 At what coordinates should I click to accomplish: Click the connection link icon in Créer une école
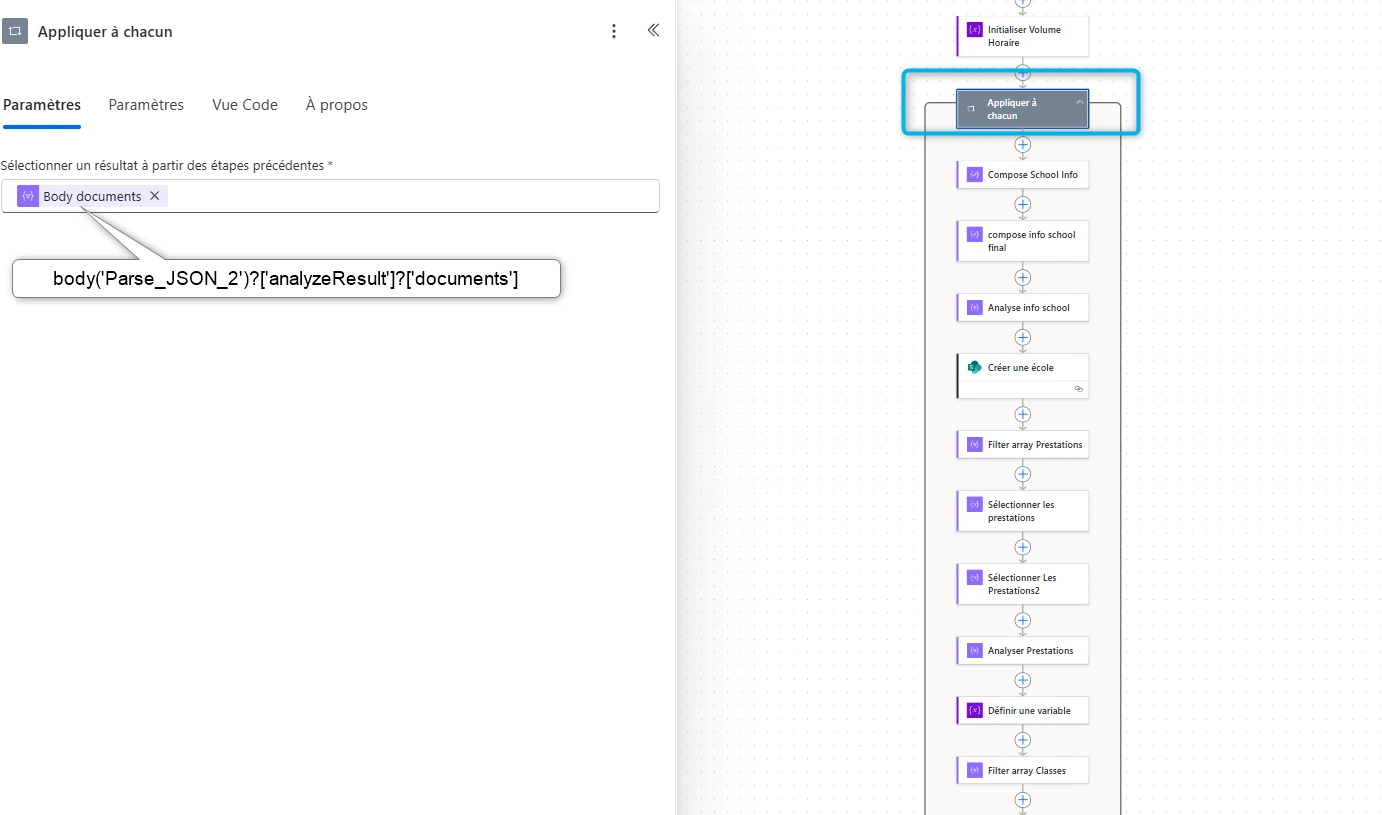click(x=1079, y=388)
